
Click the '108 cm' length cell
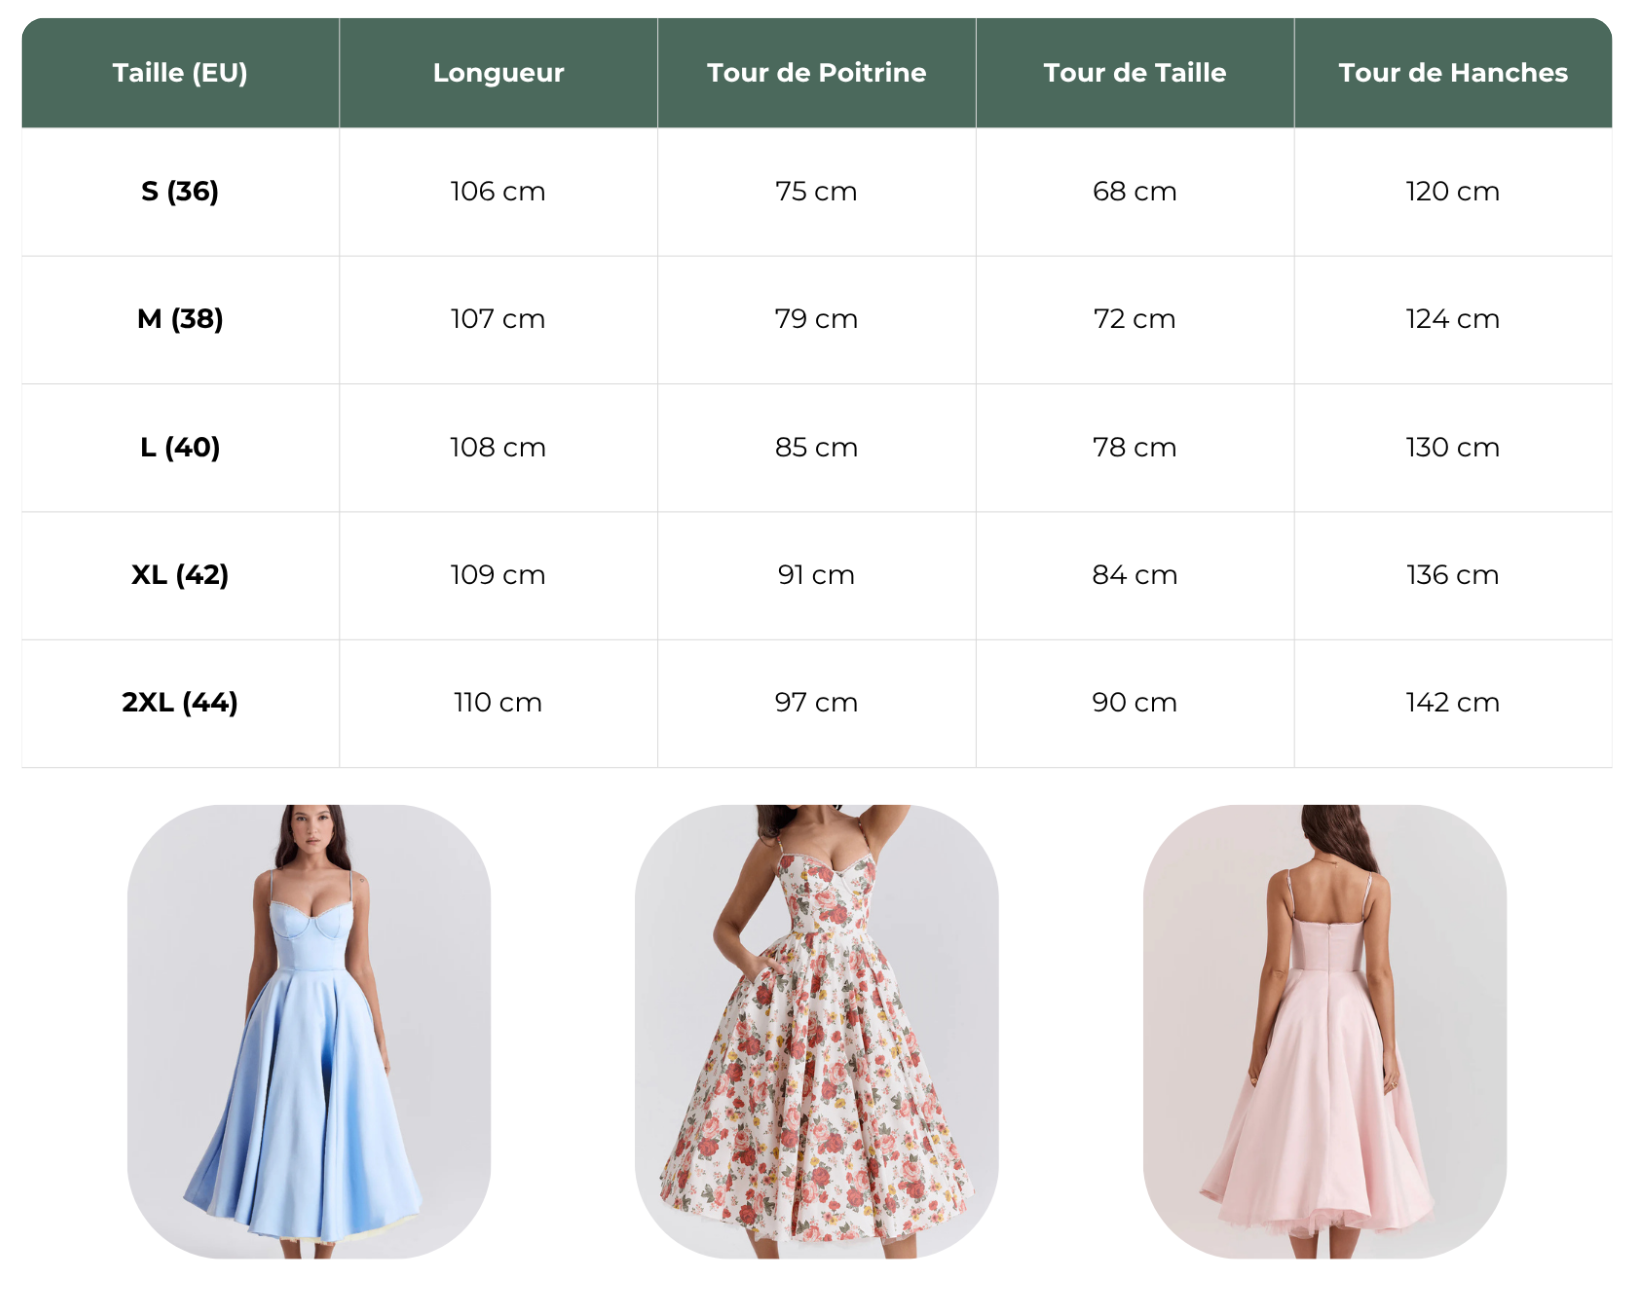click(x=498, y=447)
